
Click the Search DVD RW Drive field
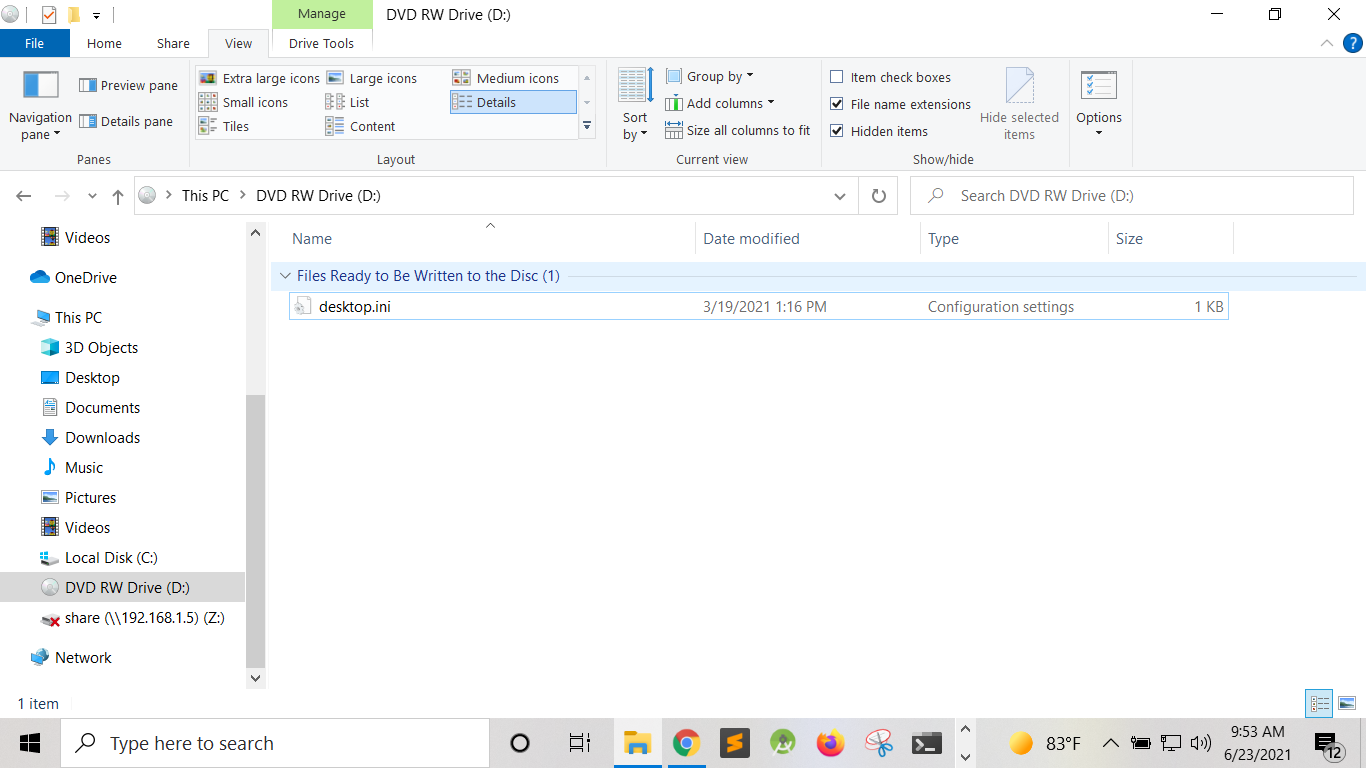[1132, 196]
